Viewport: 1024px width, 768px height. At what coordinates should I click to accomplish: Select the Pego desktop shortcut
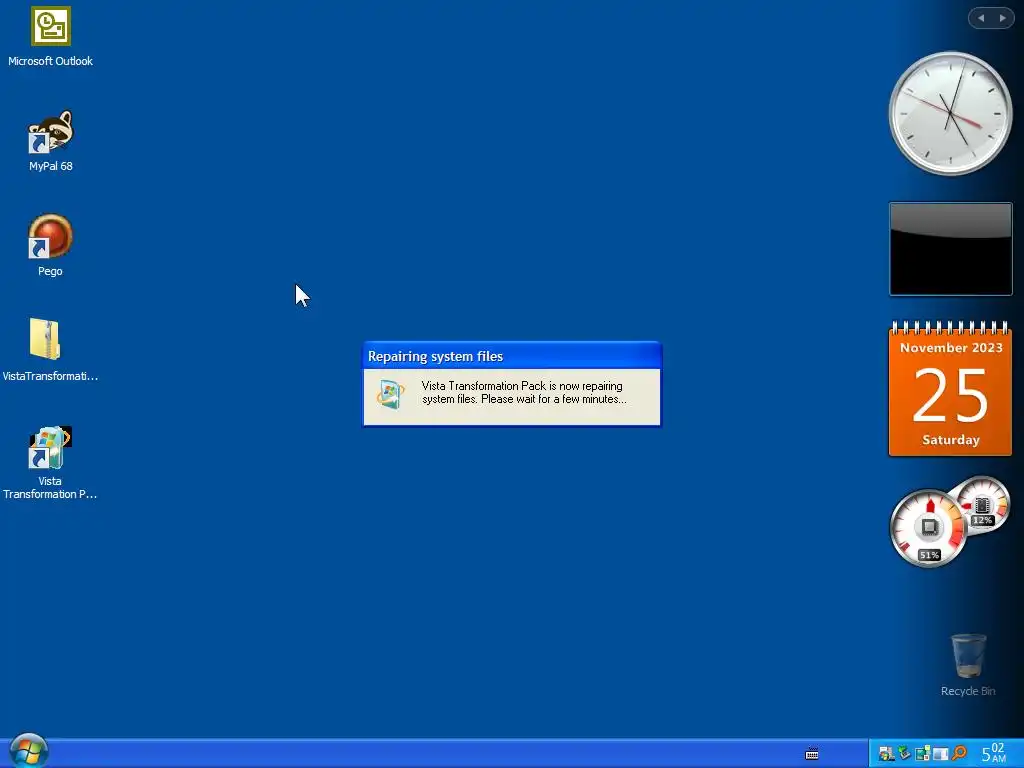[50, 246]
